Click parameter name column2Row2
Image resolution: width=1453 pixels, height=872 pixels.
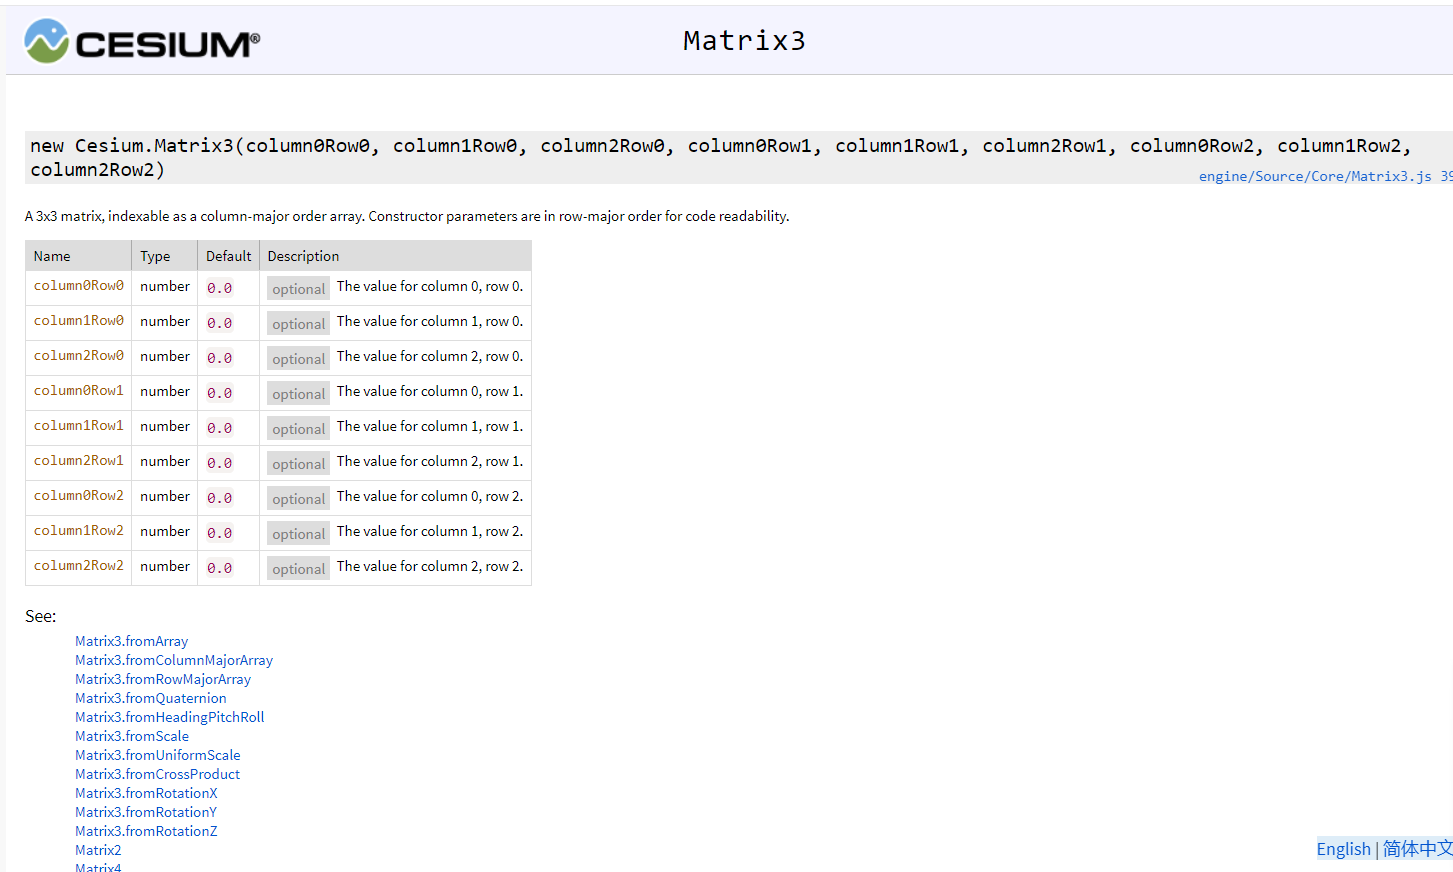coord(79,566)
